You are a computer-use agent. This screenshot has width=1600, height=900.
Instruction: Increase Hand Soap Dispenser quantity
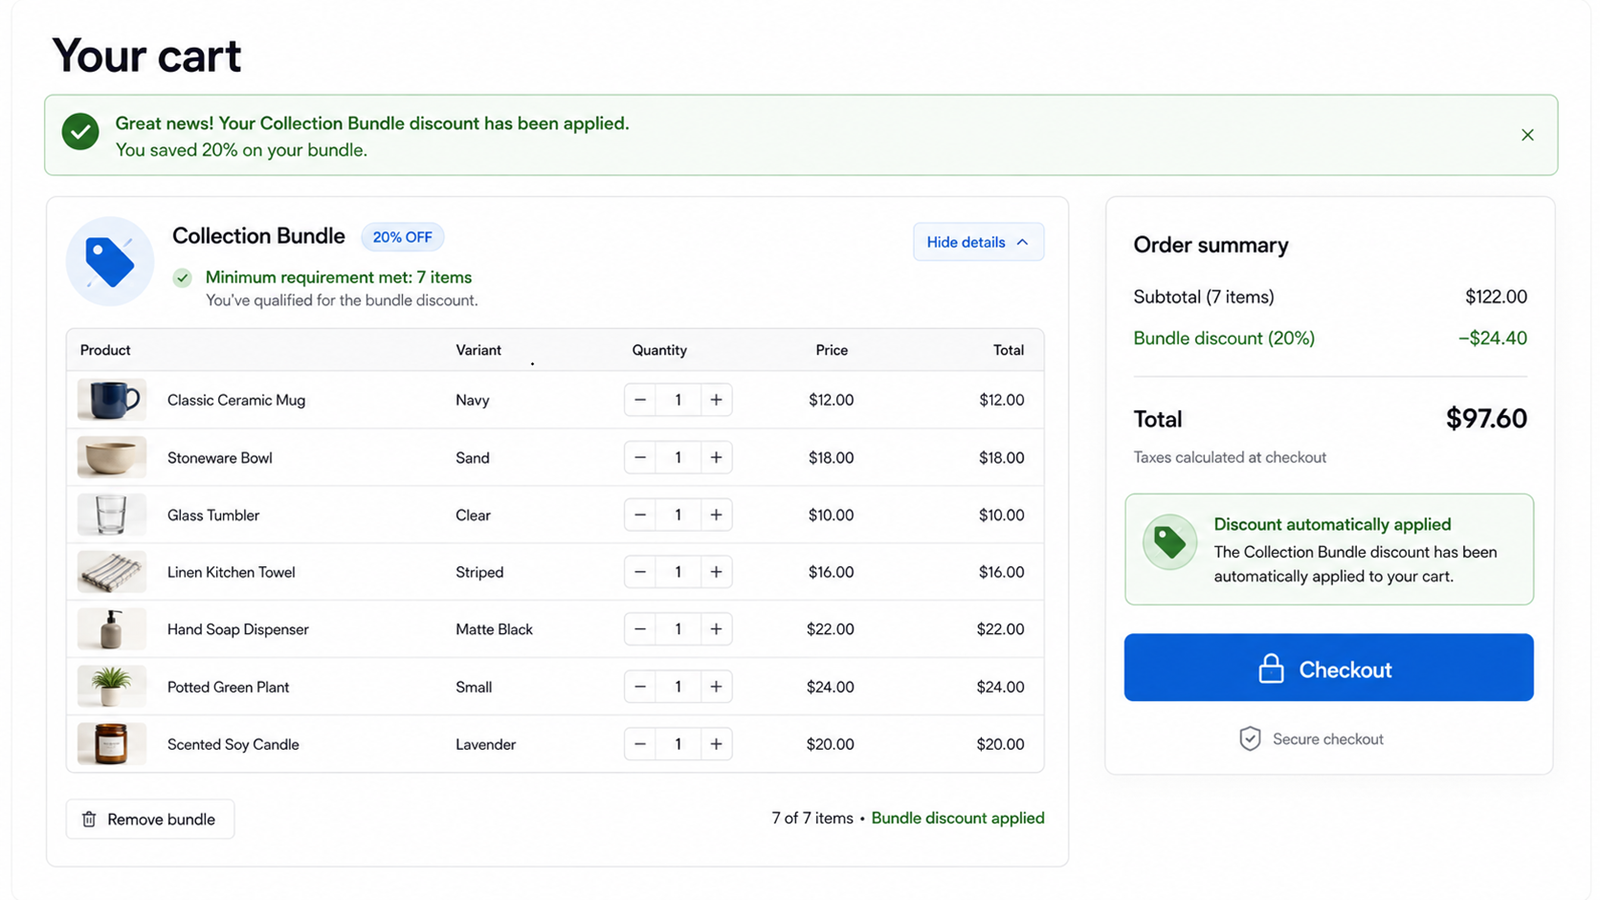716,629
